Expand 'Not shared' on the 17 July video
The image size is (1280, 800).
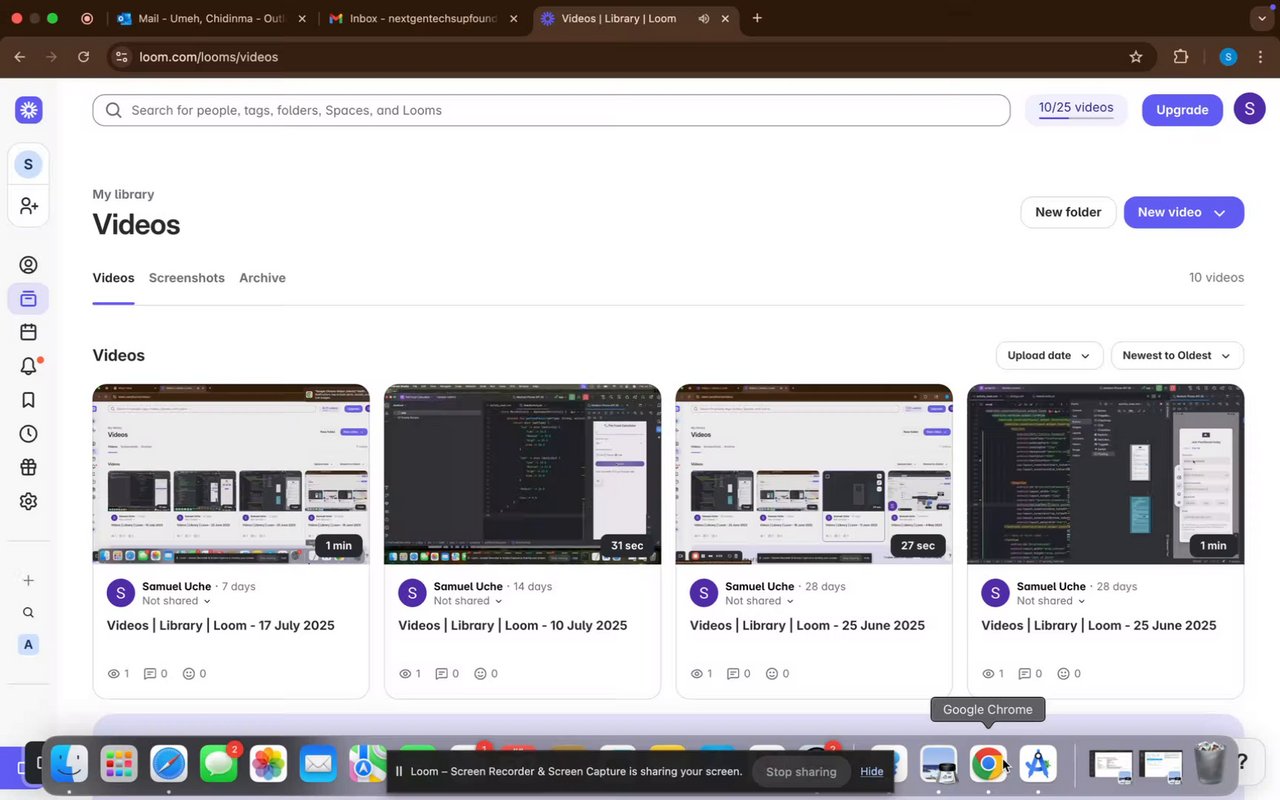coord(176,601)
